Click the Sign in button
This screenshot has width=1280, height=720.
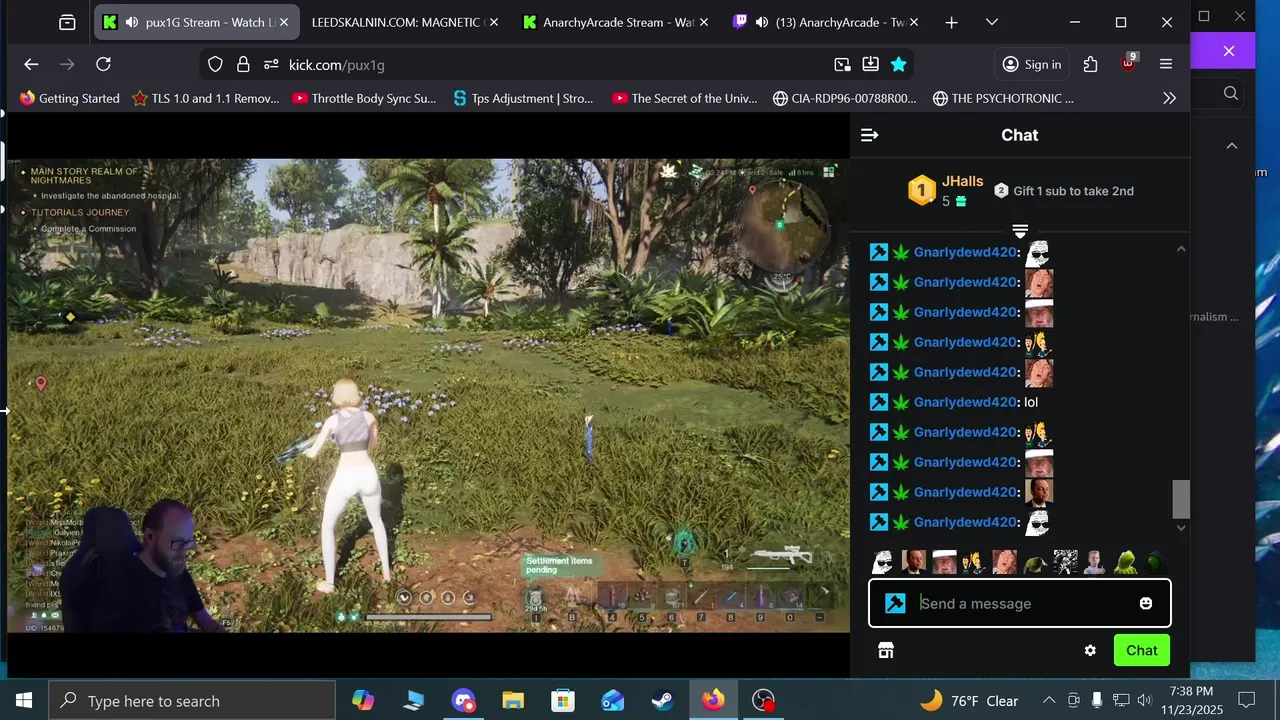tap(1031, 64)
